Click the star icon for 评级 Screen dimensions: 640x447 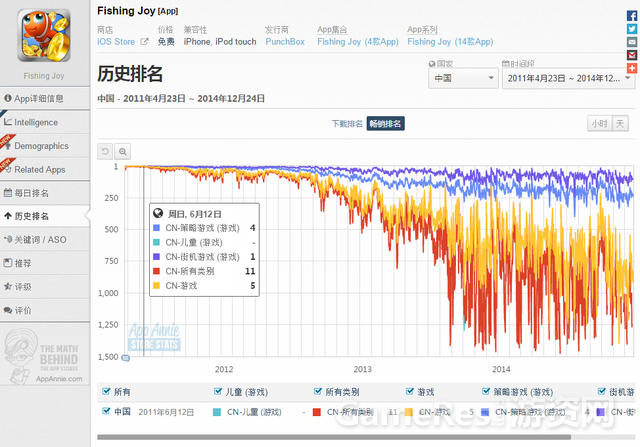click(8, 287)
